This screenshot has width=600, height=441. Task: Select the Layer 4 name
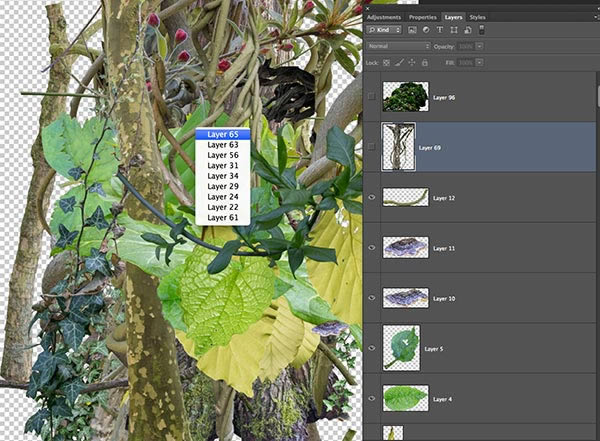click(442, 399)
